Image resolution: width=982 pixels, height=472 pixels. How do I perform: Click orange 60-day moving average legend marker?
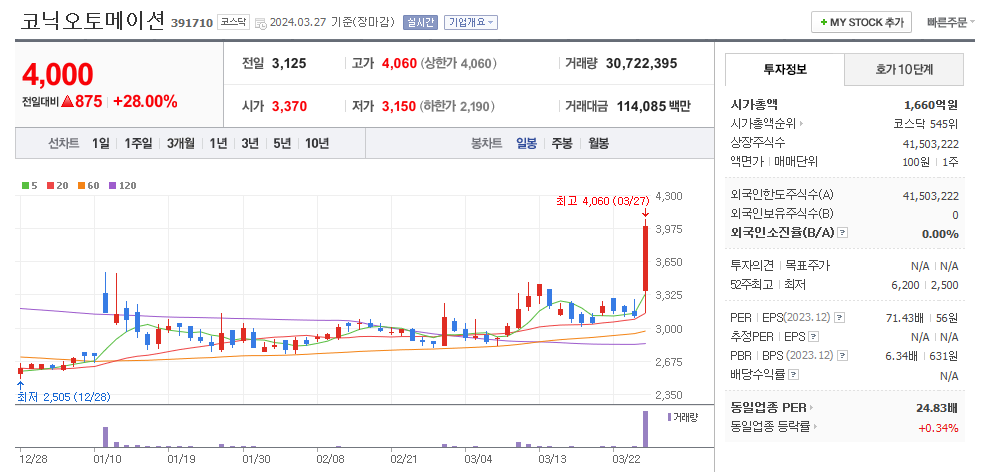coord(81,185)
